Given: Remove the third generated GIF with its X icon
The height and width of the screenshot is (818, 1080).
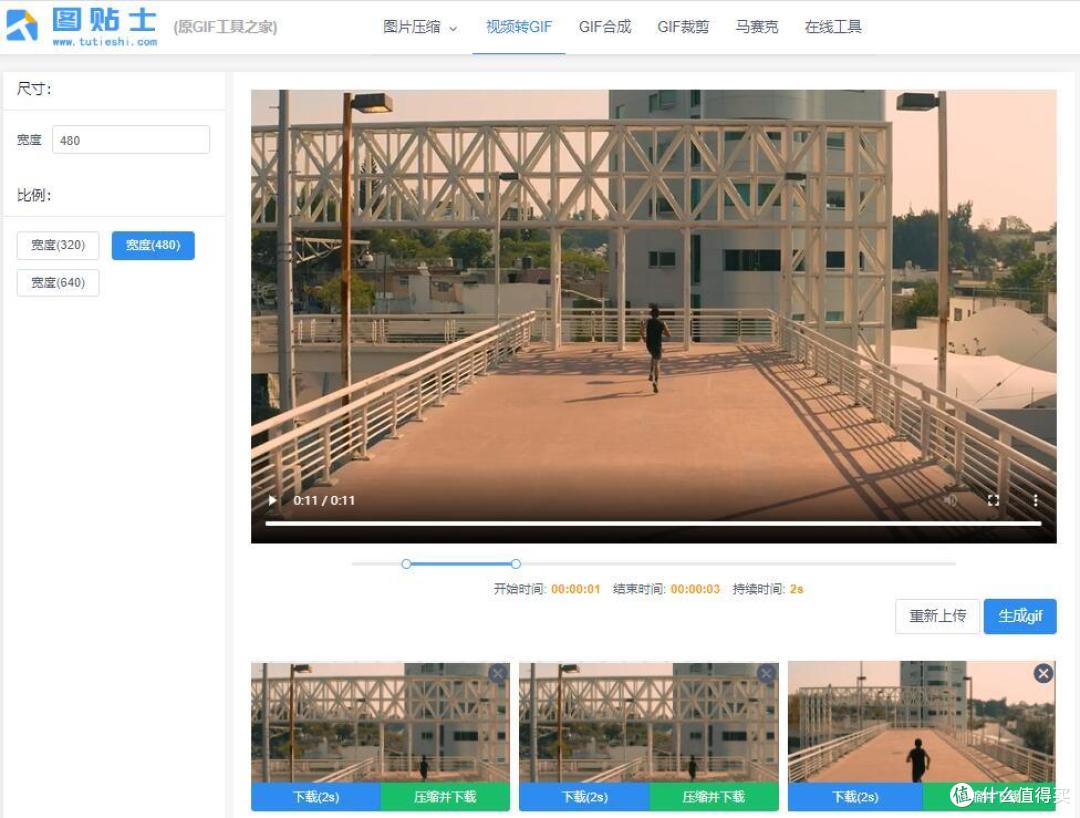Looking at the screenshot, I should pos(1043,673).
